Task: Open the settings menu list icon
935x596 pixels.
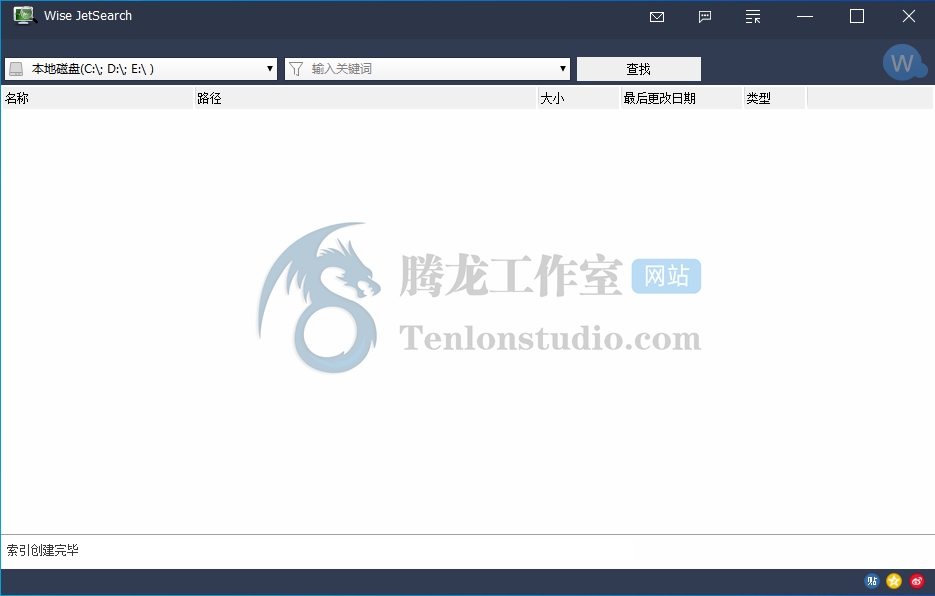Action: (x=753, y=17)
